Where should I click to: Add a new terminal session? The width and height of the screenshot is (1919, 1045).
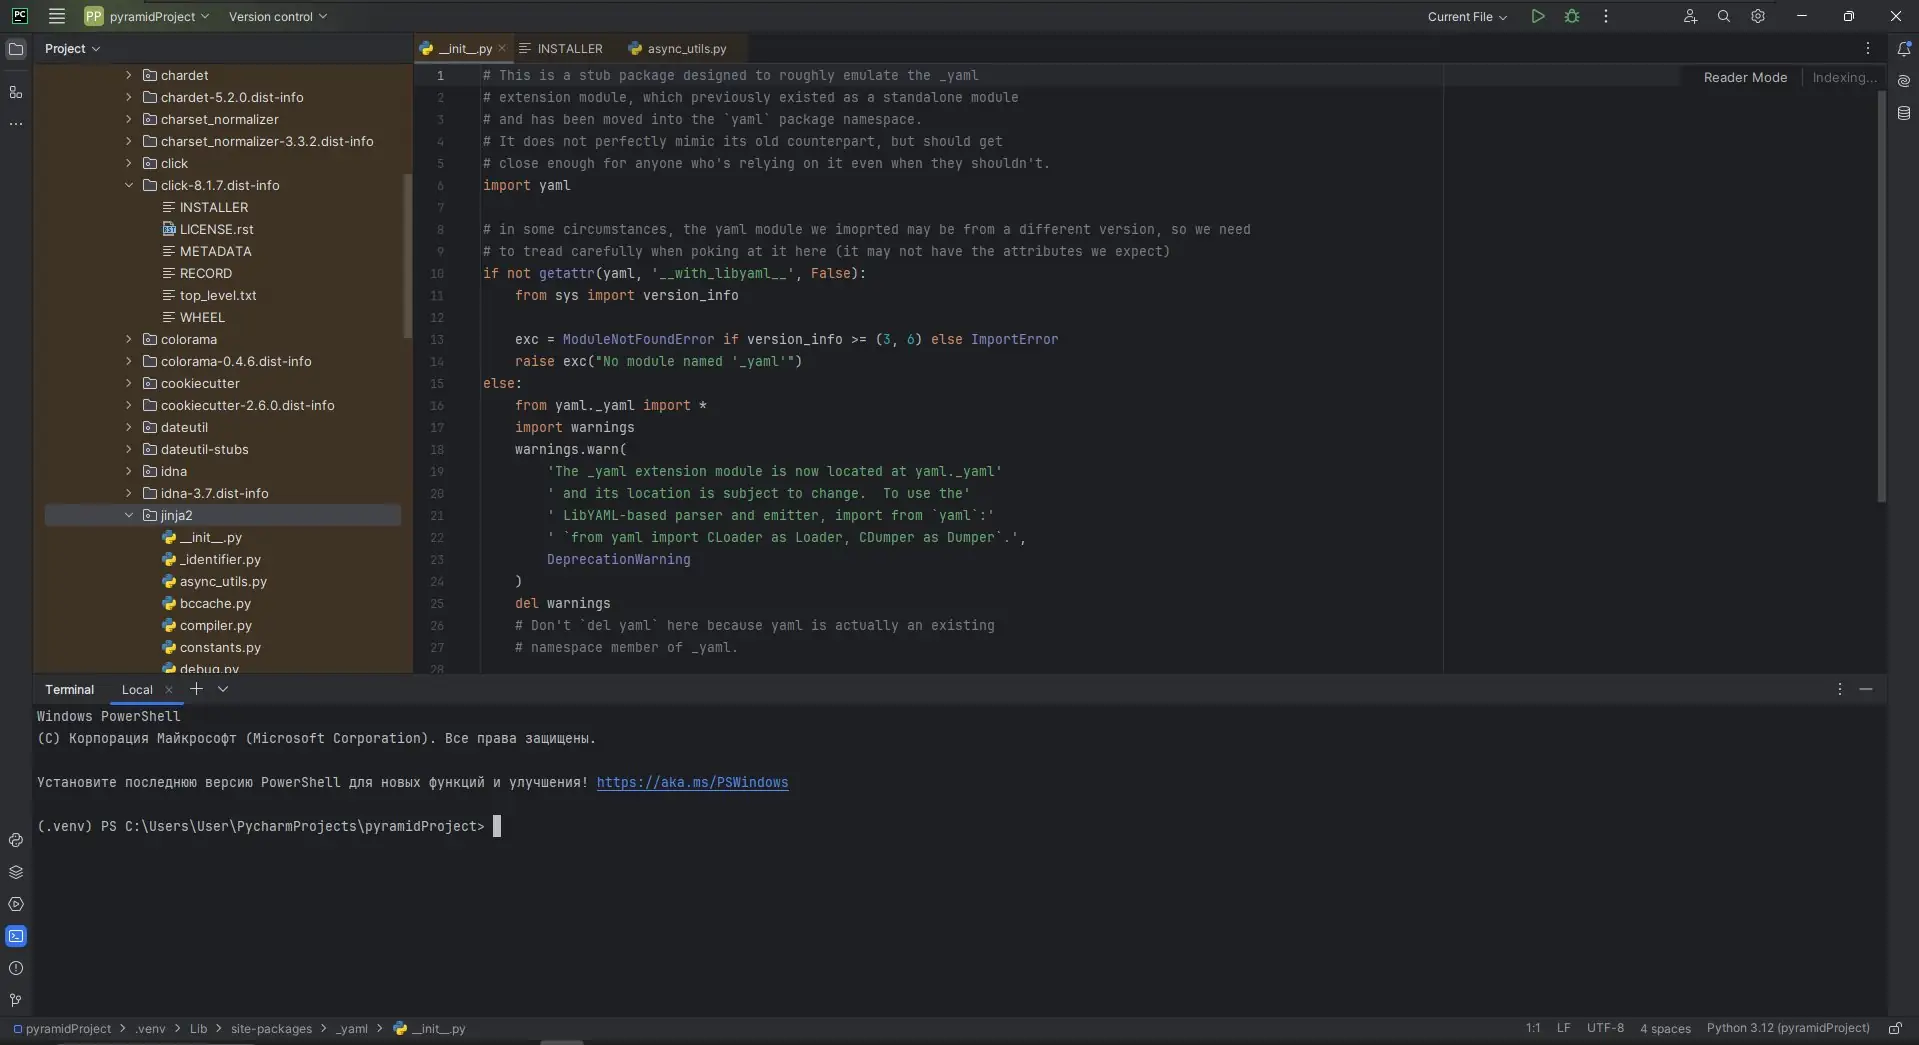[196, 689]
